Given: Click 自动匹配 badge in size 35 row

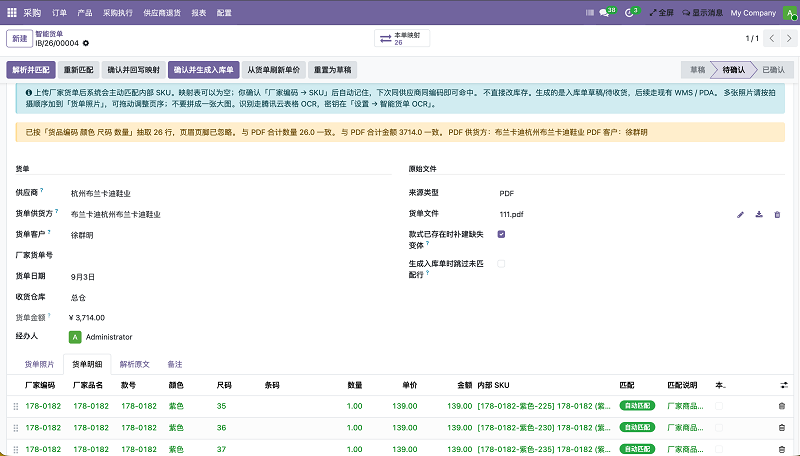Looking at the screenshot, I should click(637, 406).
